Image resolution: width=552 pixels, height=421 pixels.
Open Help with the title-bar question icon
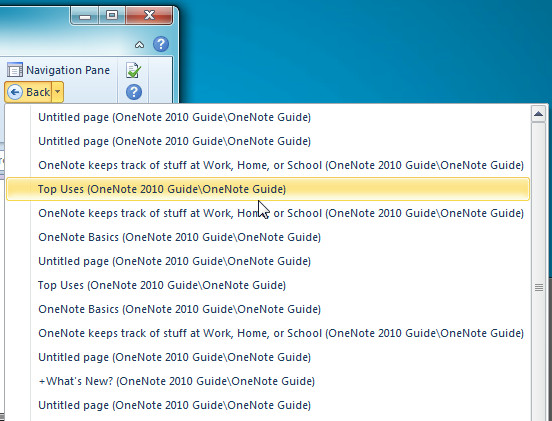(161, 44)
